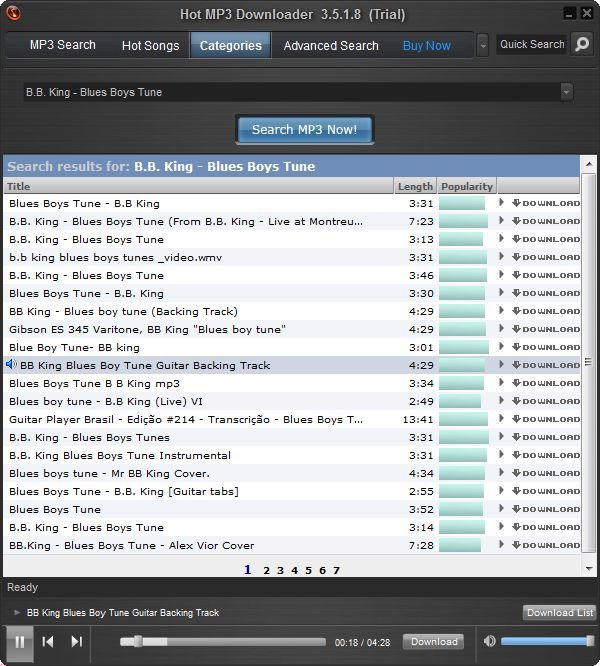The width and height of the screenshot is (600, 666).
Task: Play preview of Guitar Player Brasil track
Action: pos(501,419)
